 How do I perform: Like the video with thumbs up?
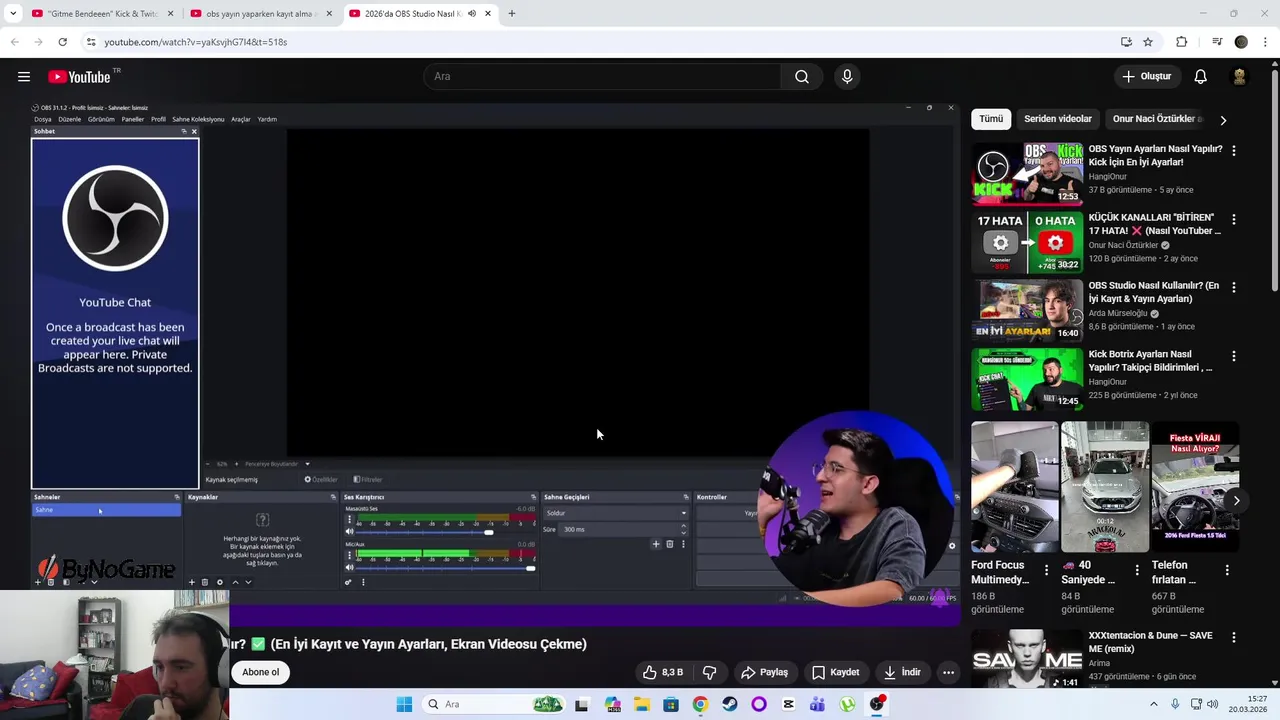pos(664,672)
